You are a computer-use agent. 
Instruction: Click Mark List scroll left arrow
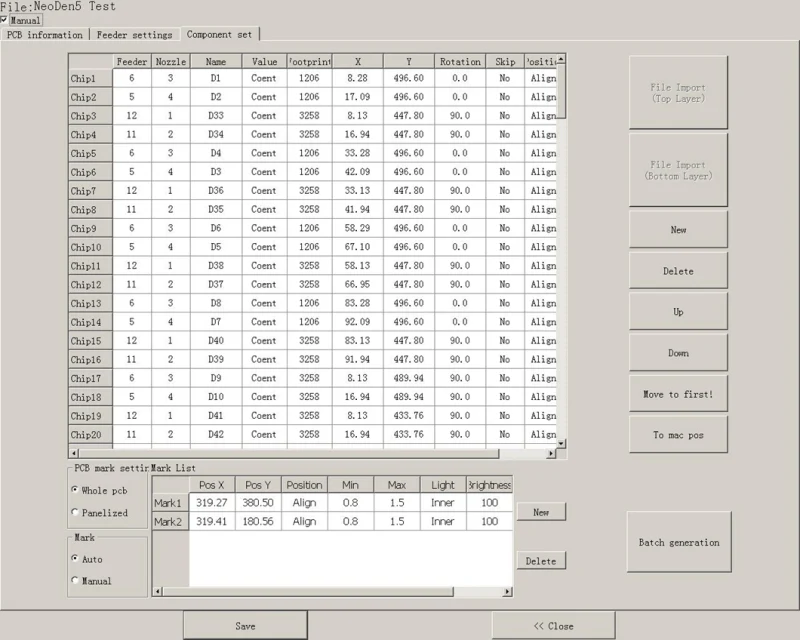pos(158,592)
